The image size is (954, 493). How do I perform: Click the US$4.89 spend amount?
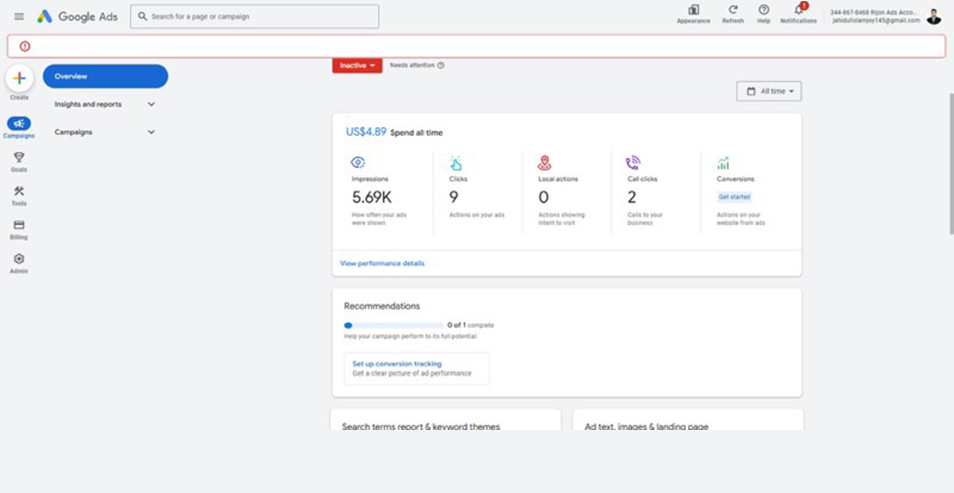point(366,131)
